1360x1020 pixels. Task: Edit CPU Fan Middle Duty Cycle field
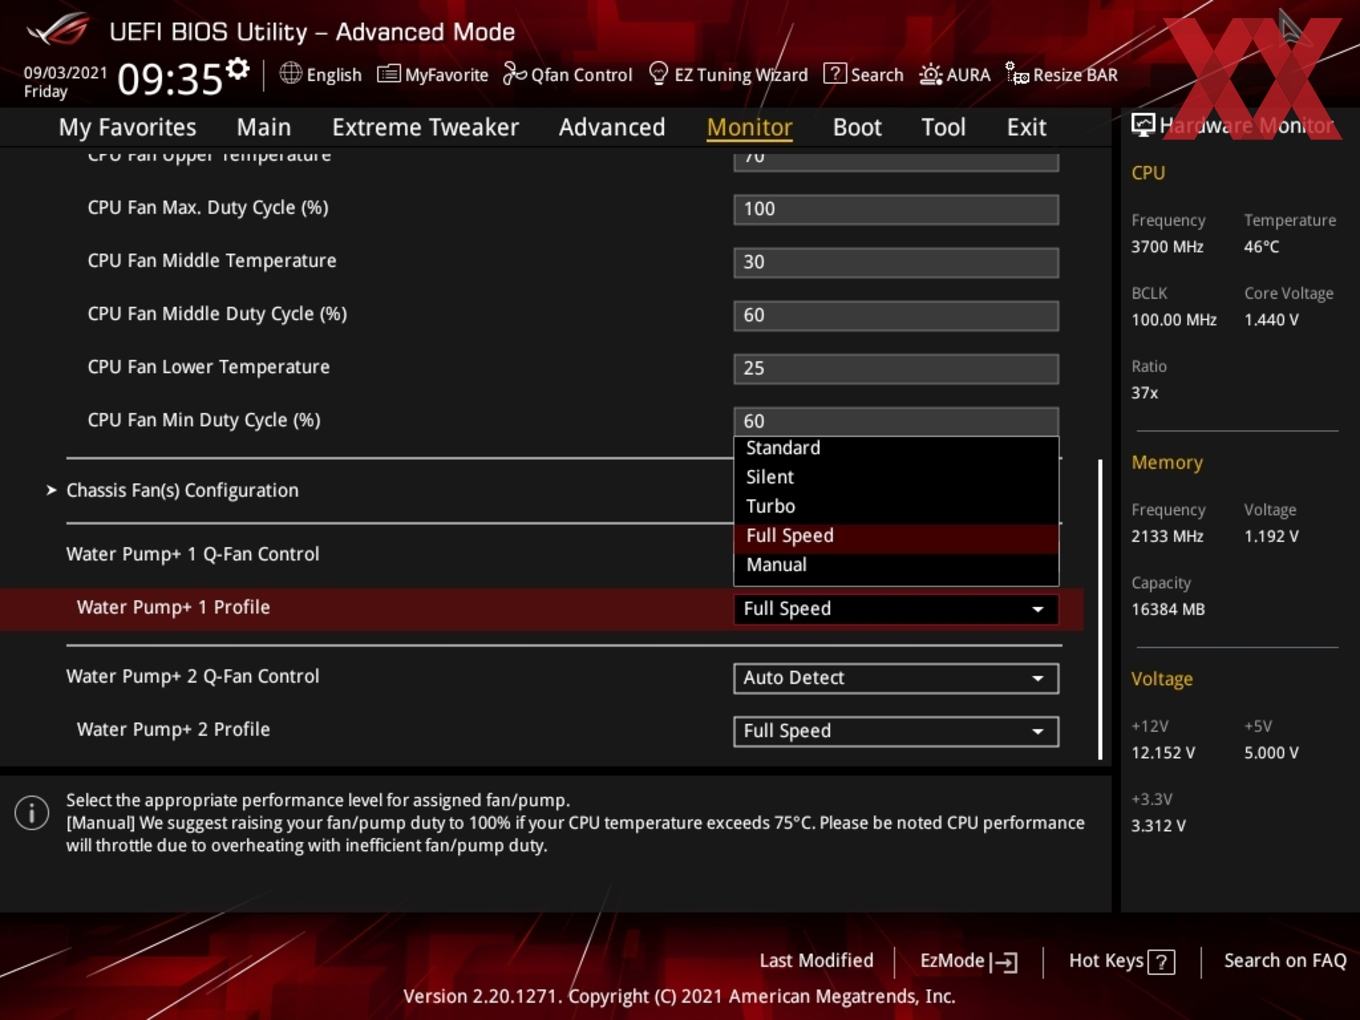tap(896, 315)
